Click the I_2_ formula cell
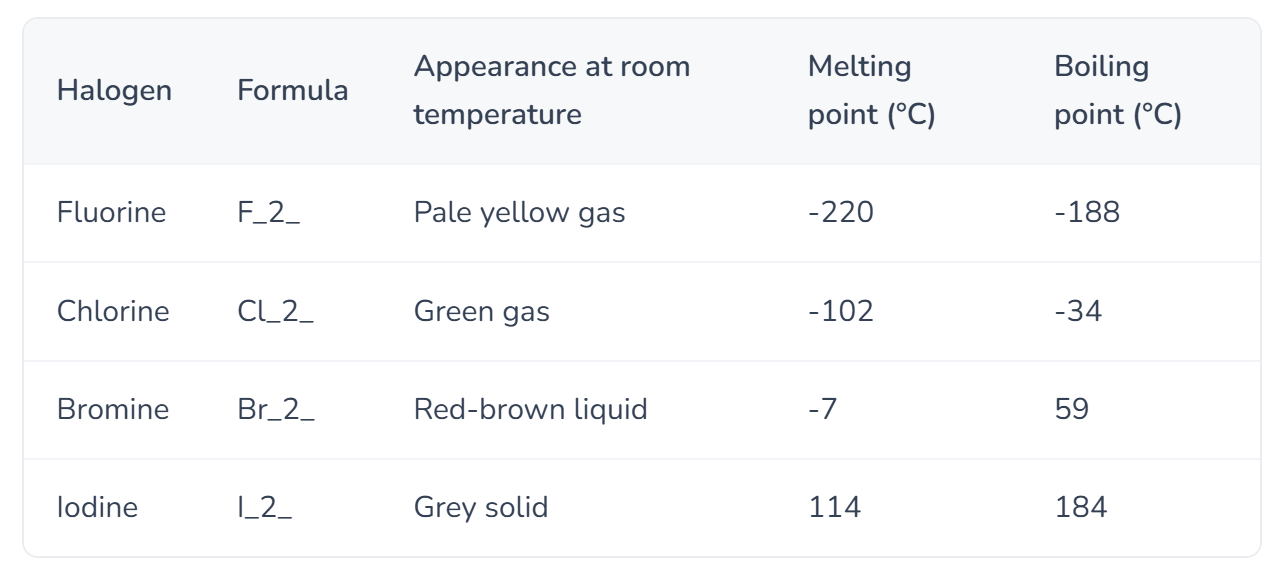 264,507
